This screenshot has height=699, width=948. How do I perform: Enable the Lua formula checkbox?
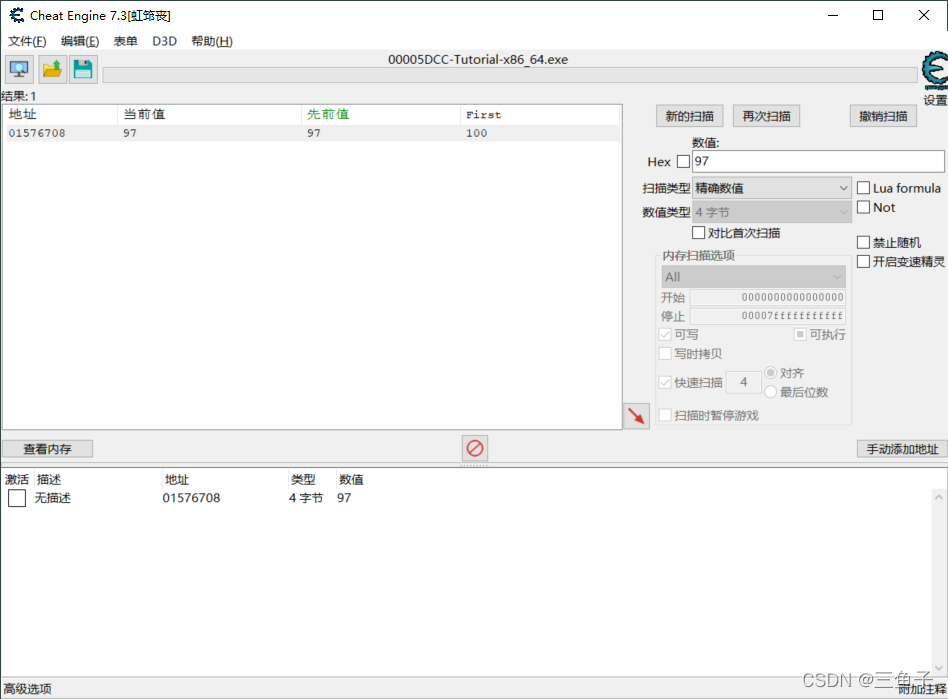coord(863,188)
